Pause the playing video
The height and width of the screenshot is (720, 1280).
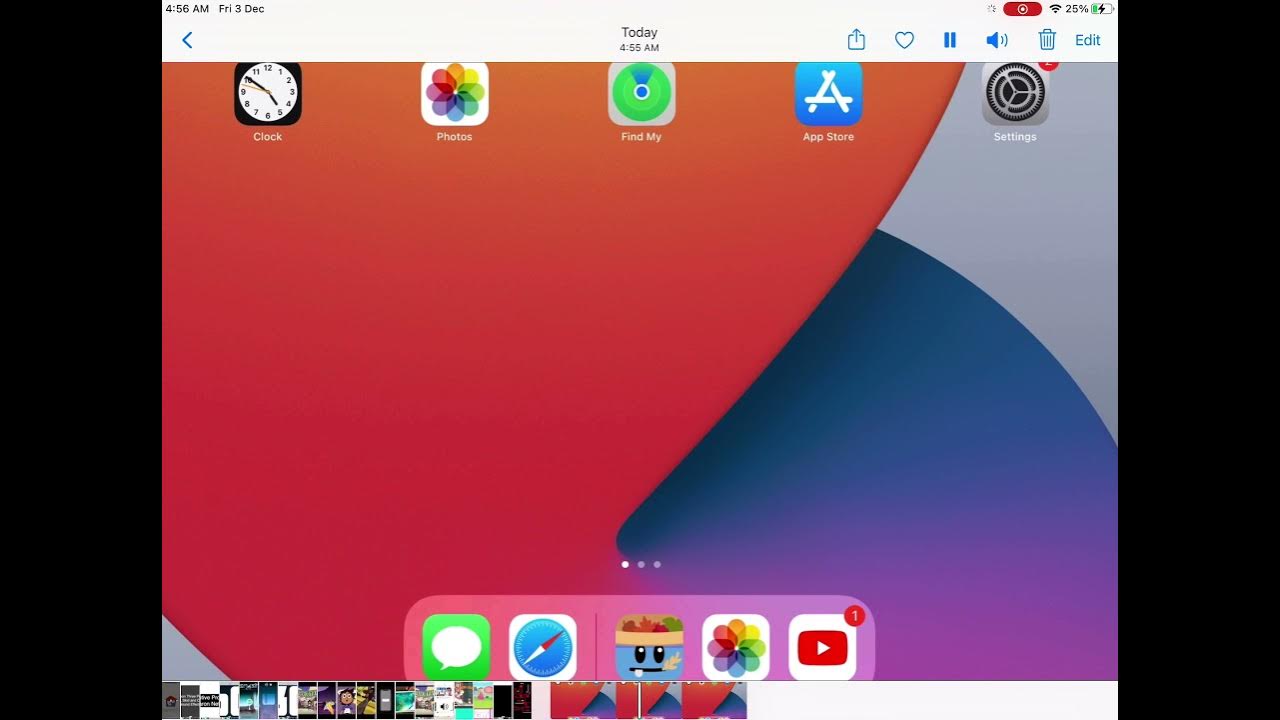click(950, 40)
